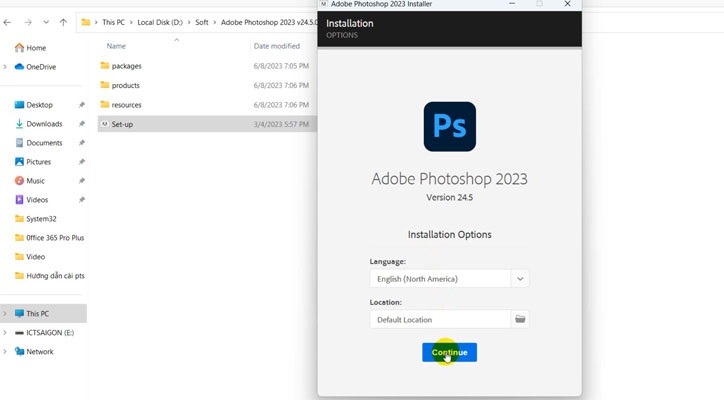Click the folder browse icon beside Location

click(x=520, y=319)
